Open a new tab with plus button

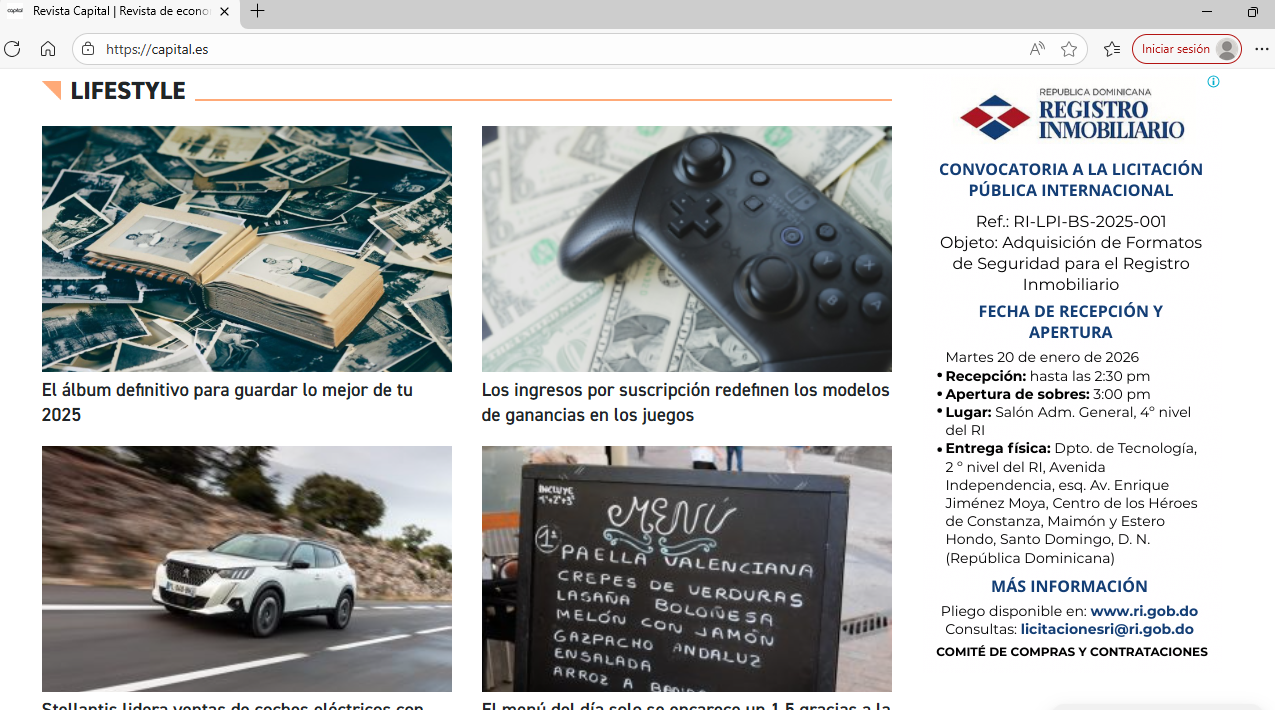[258, 12]
